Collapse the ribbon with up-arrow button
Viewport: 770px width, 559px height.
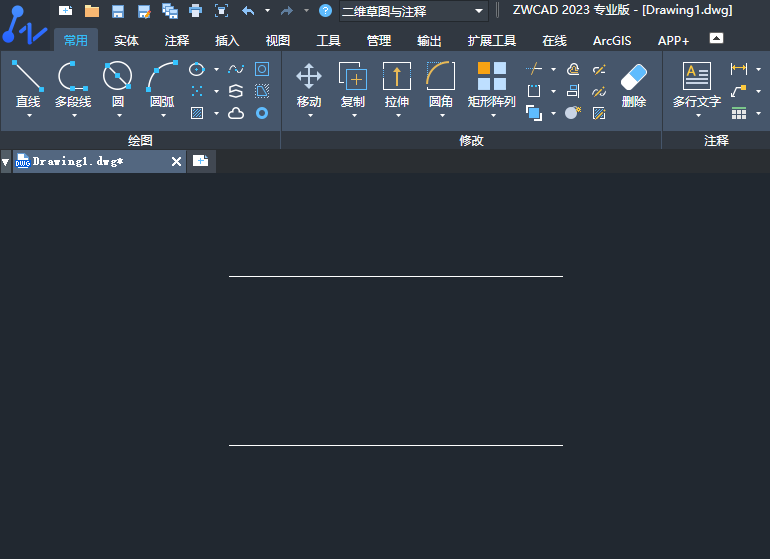point(716,38)
